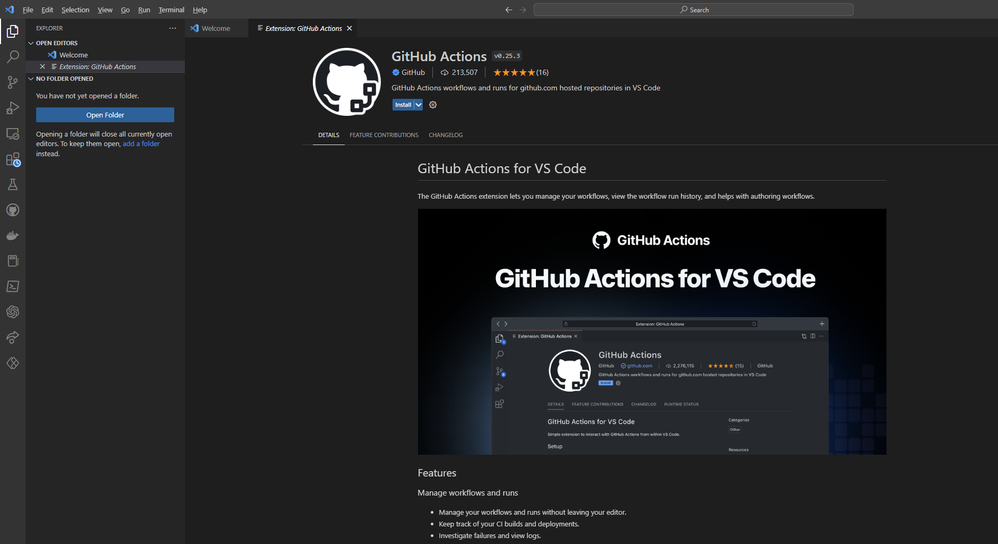Click the 'add a folder' link

[x=141, y=144]
